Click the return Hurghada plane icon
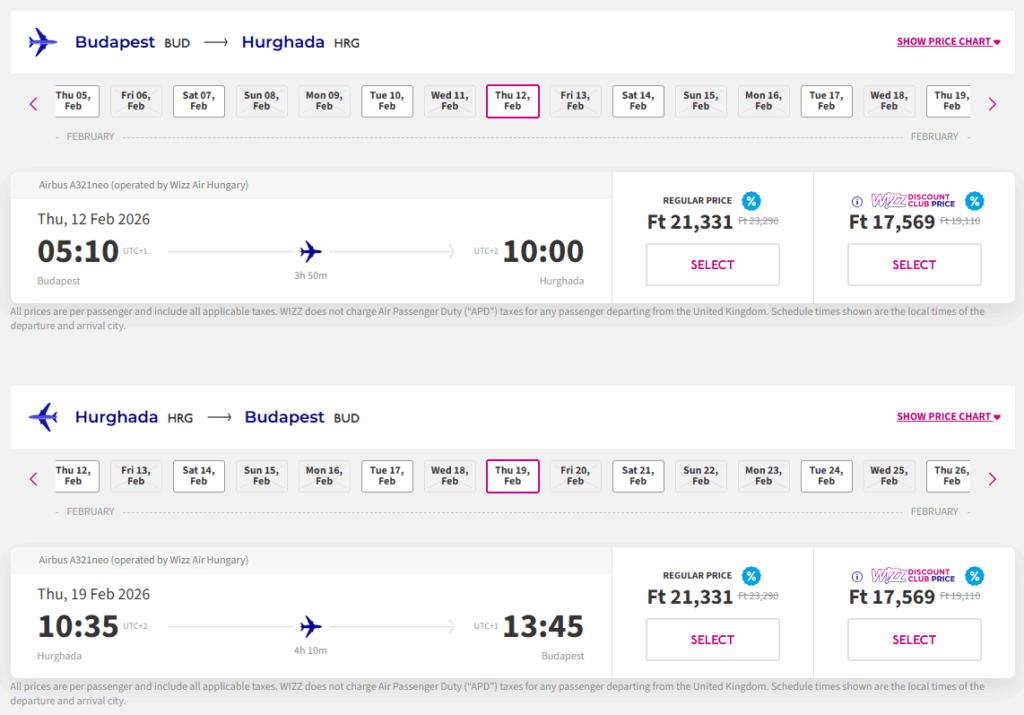Image resolution: width=1024 pixels, height=715 pixels. click(x=43, y=417)
